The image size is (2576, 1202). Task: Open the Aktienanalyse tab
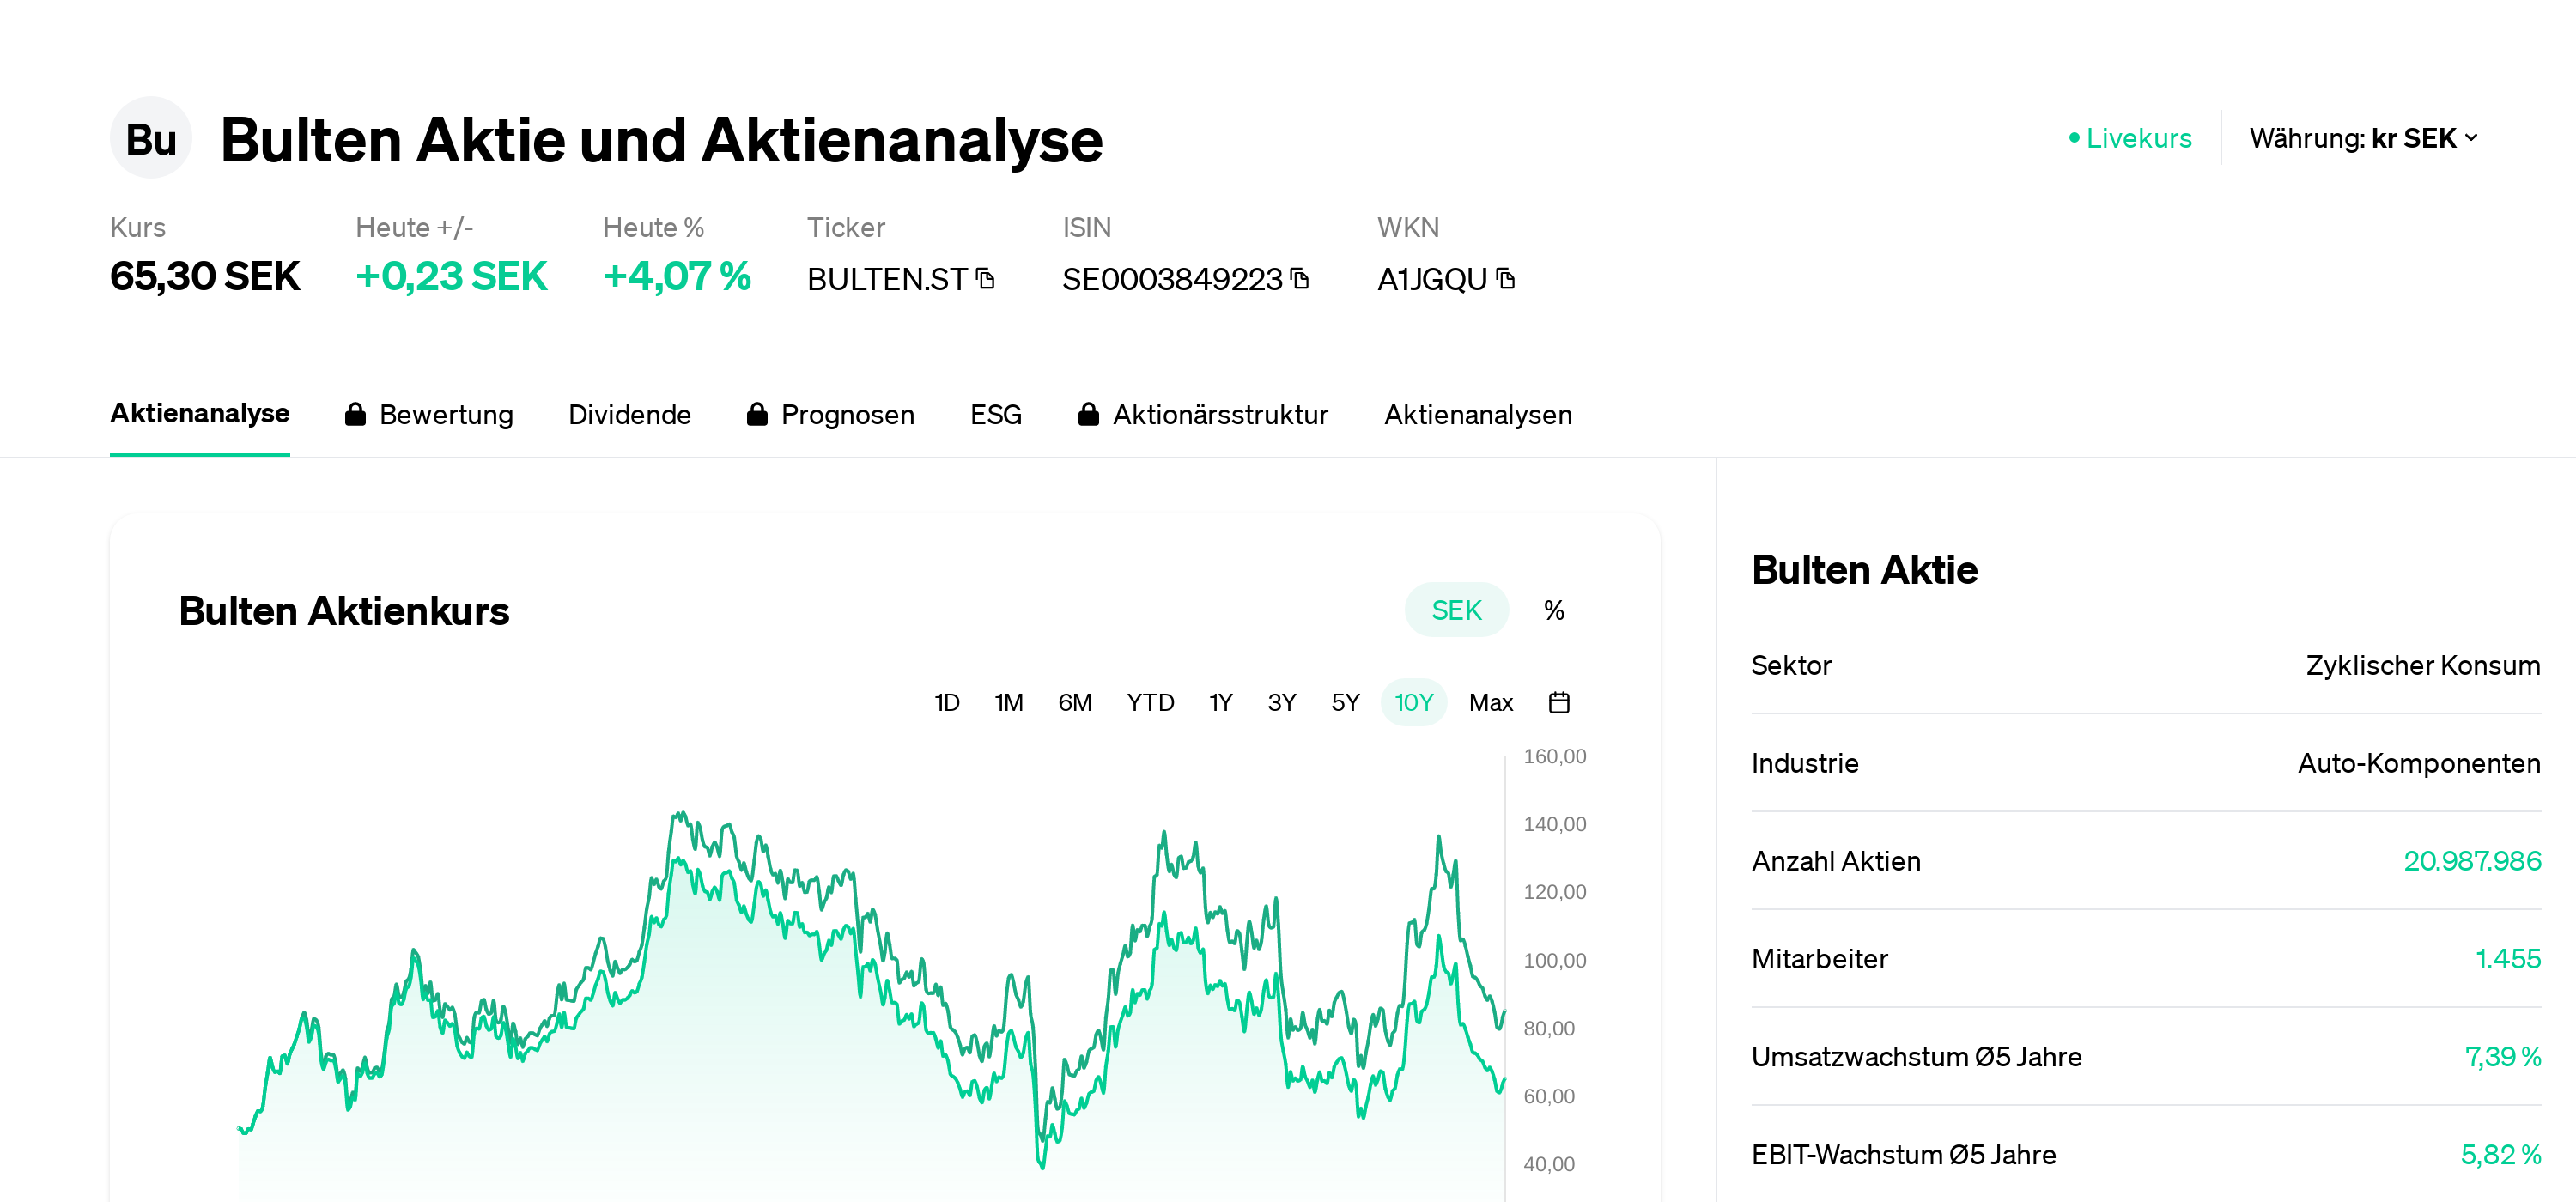coord(200,413)
